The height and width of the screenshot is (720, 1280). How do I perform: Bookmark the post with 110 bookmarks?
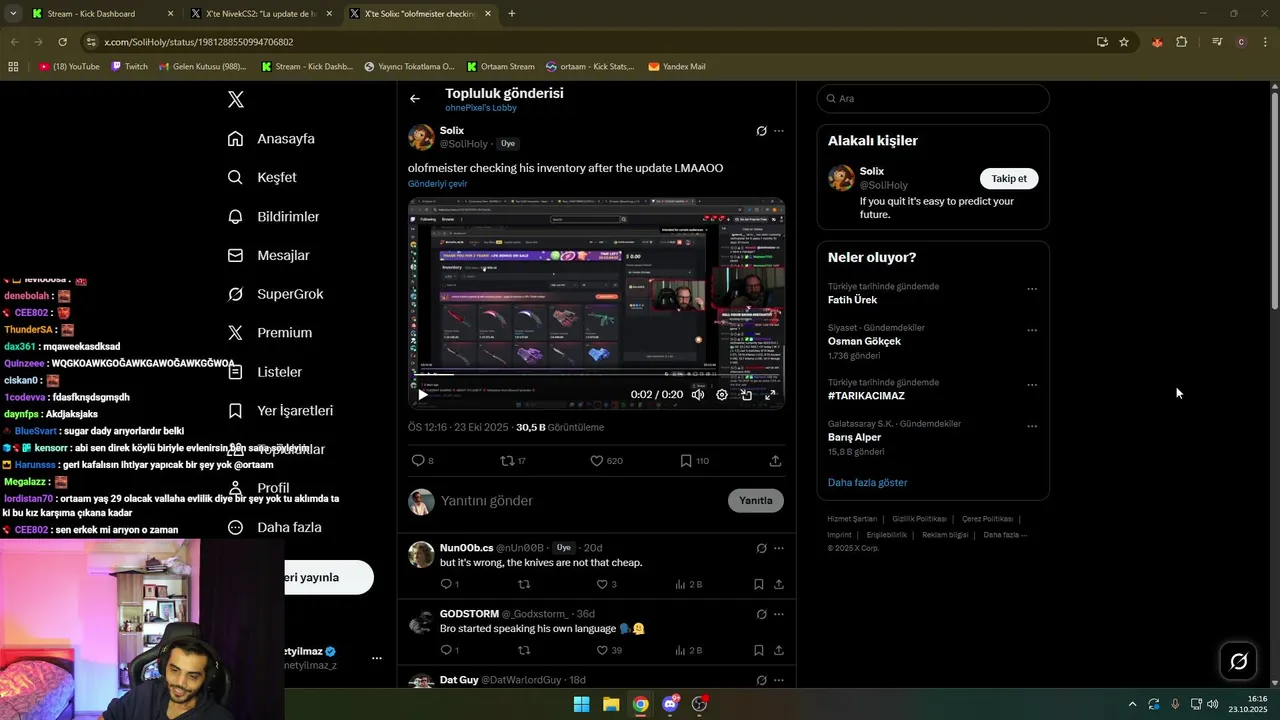(686, 461)
